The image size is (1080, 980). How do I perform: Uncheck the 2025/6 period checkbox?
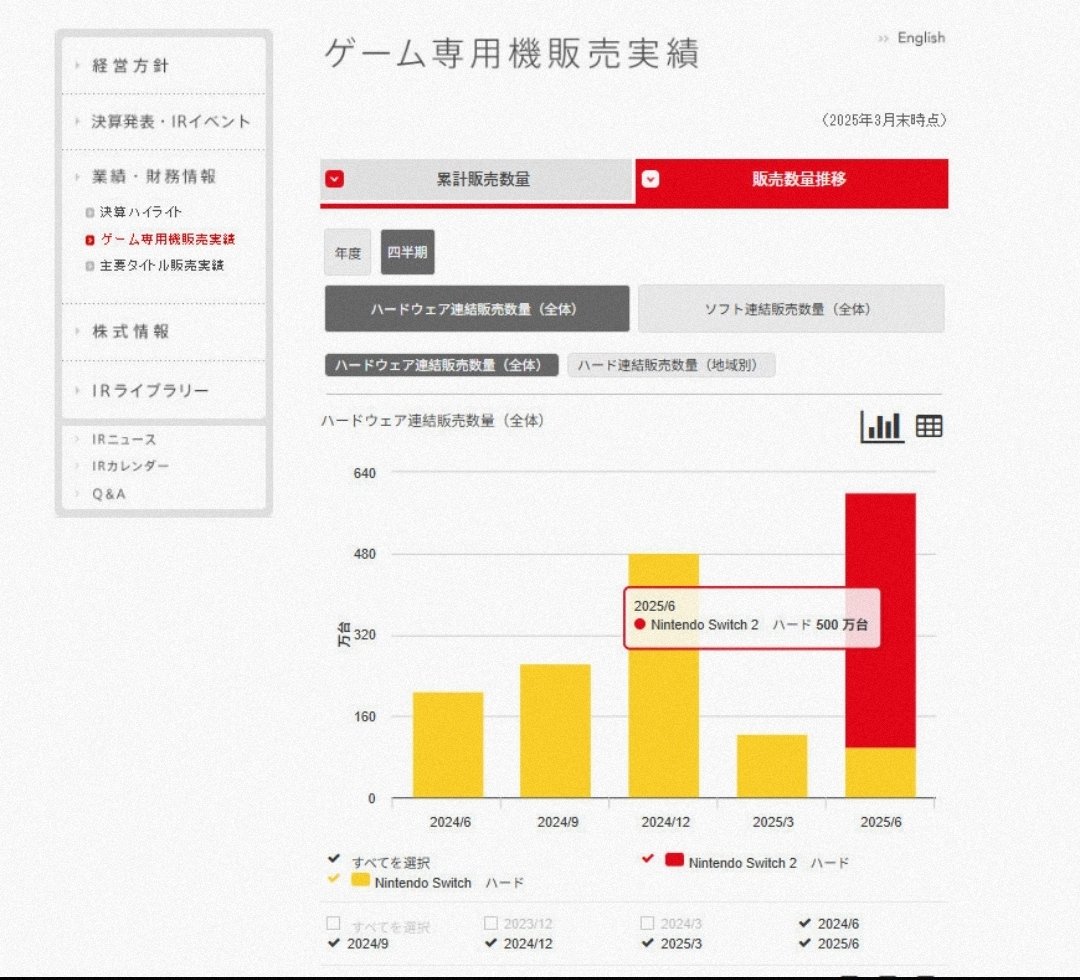tap(804, 943)
